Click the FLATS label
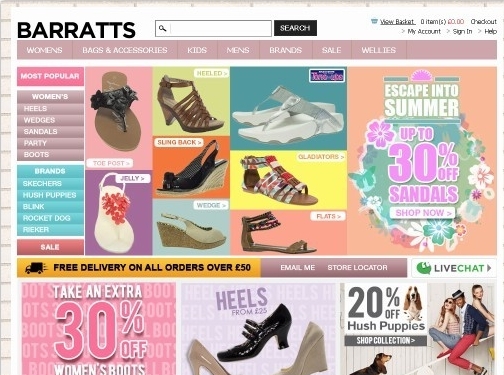 328,216
